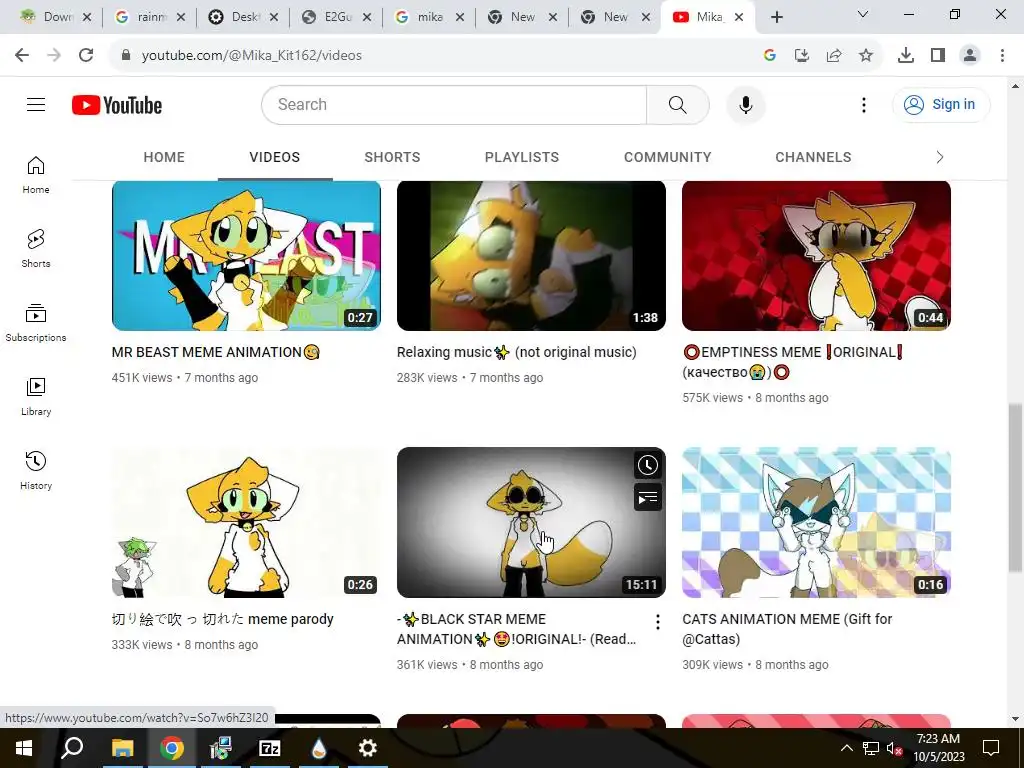Open MR BEAST MEME ANIMATION title

click(x=216, y=352)
